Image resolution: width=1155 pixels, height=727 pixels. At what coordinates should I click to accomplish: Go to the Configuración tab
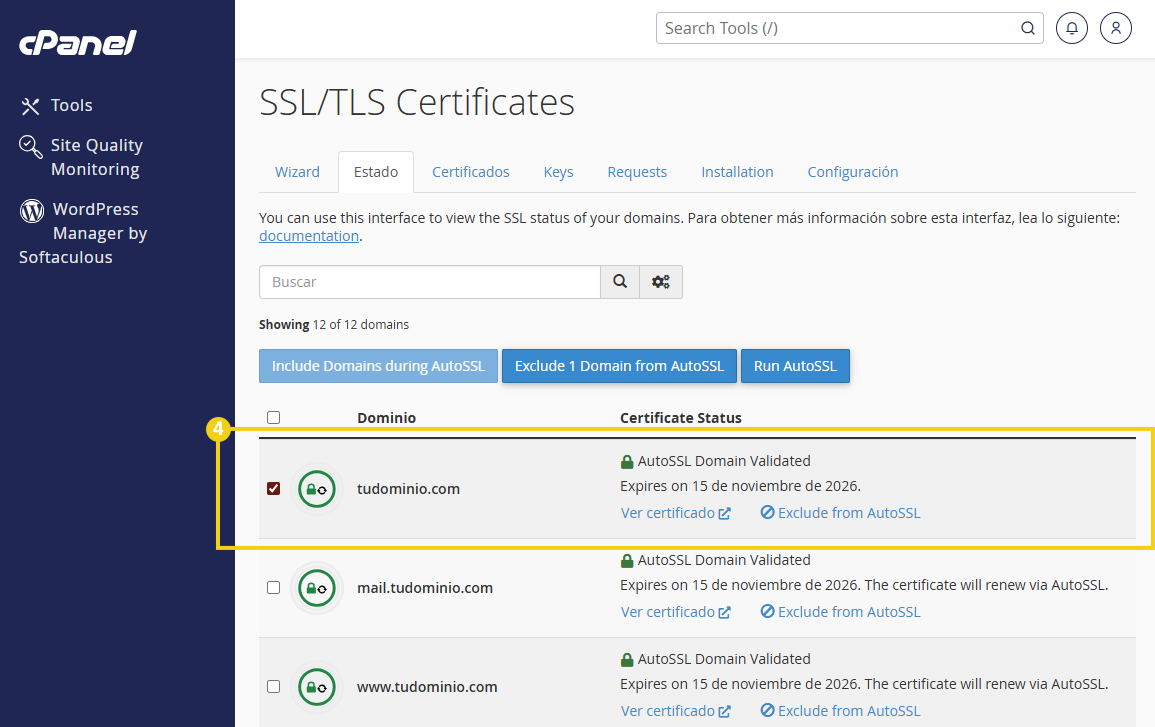tap(853, 172)
